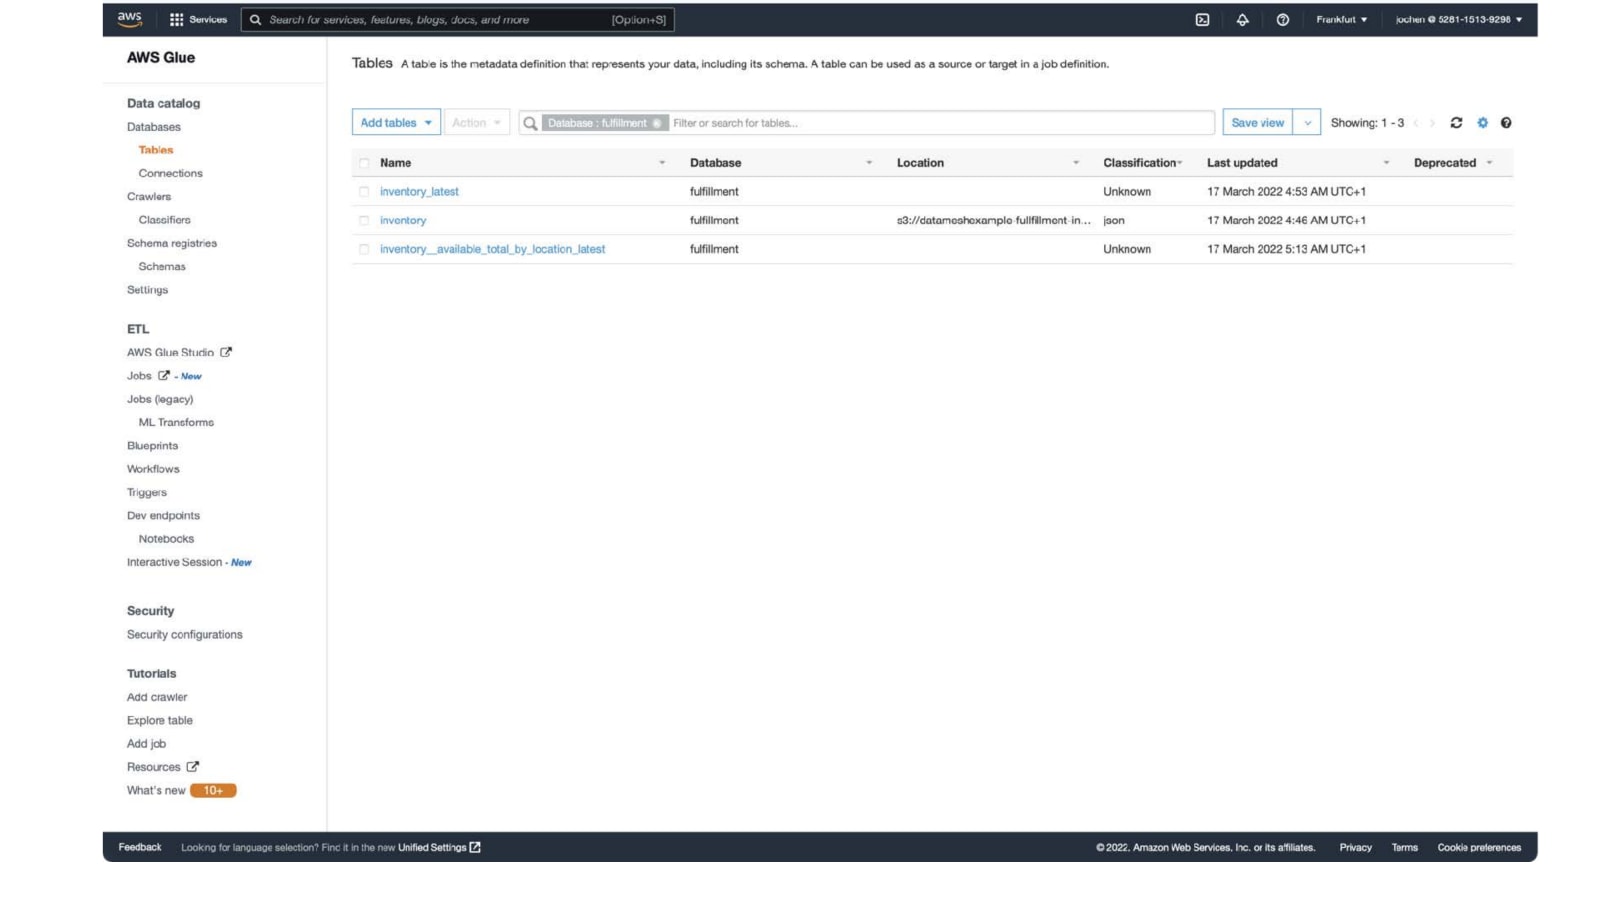Open Settings in sidebar
Image resolution: width=1600 pixels, height=900 pixels.
148,290
